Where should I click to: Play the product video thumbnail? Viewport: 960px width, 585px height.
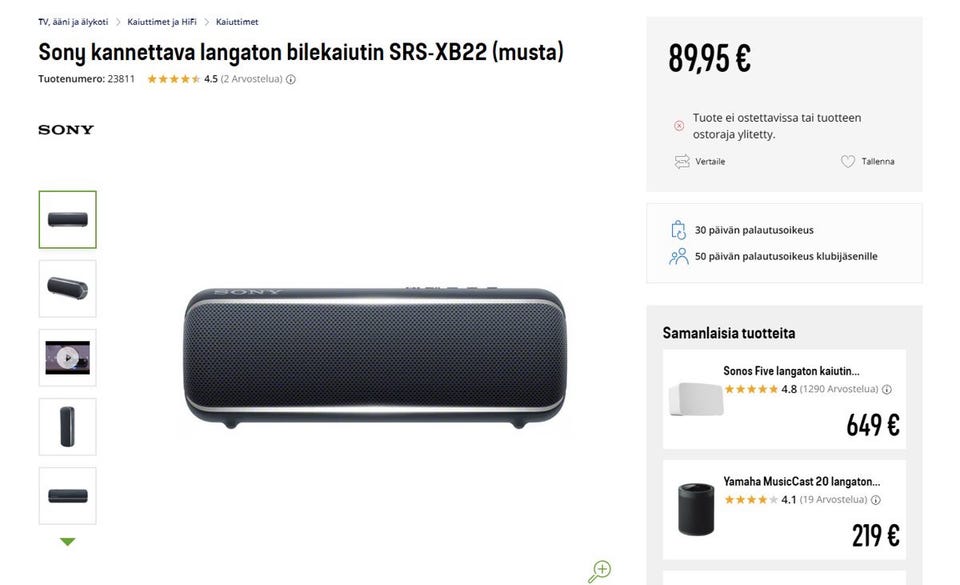[x=67, y=358]
